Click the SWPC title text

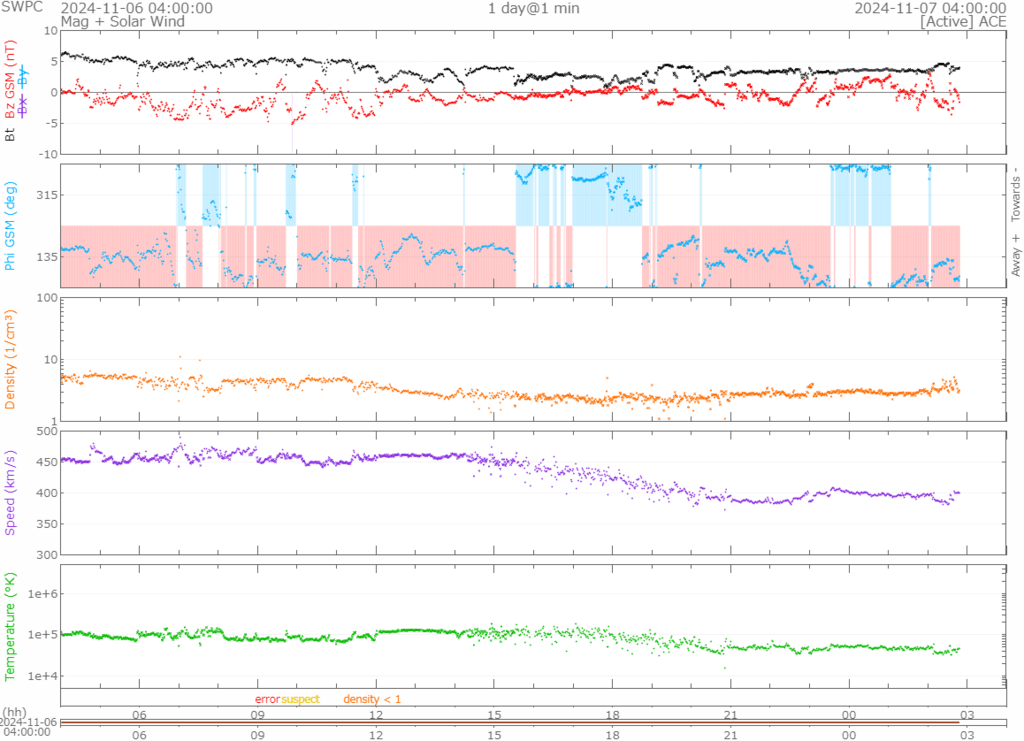point(21,8)
